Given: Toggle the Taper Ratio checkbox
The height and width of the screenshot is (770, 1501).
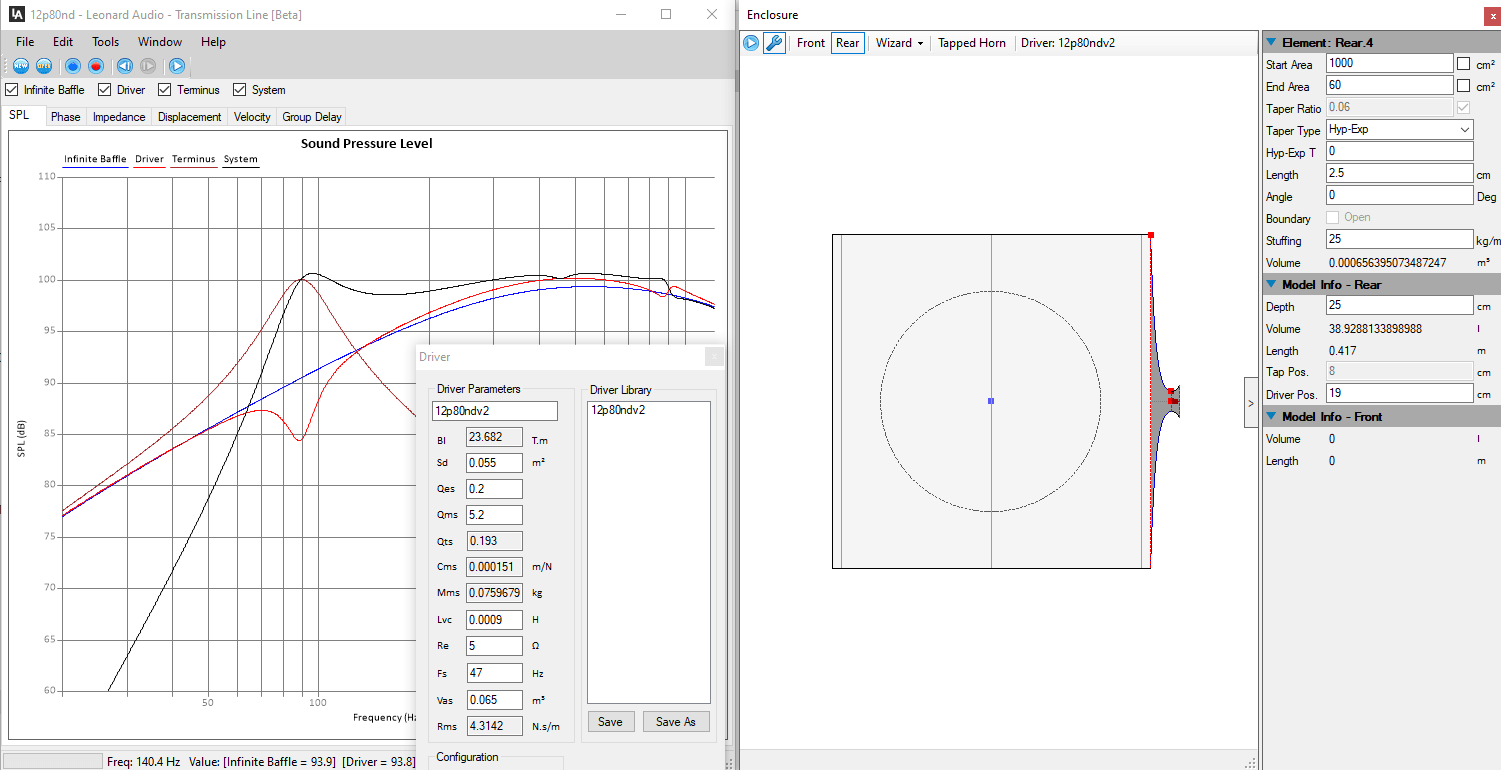Looking at the screenshot, I should pos(1464,108).
